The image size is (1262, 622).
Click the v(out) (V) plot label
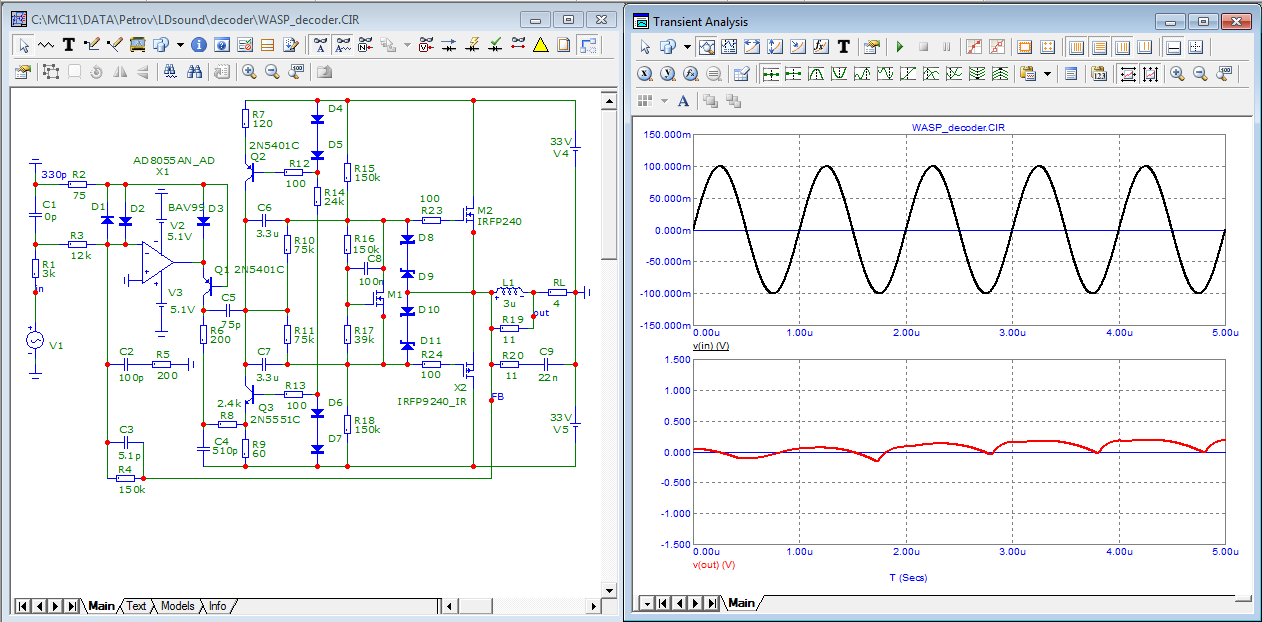[x=714, y=565]
